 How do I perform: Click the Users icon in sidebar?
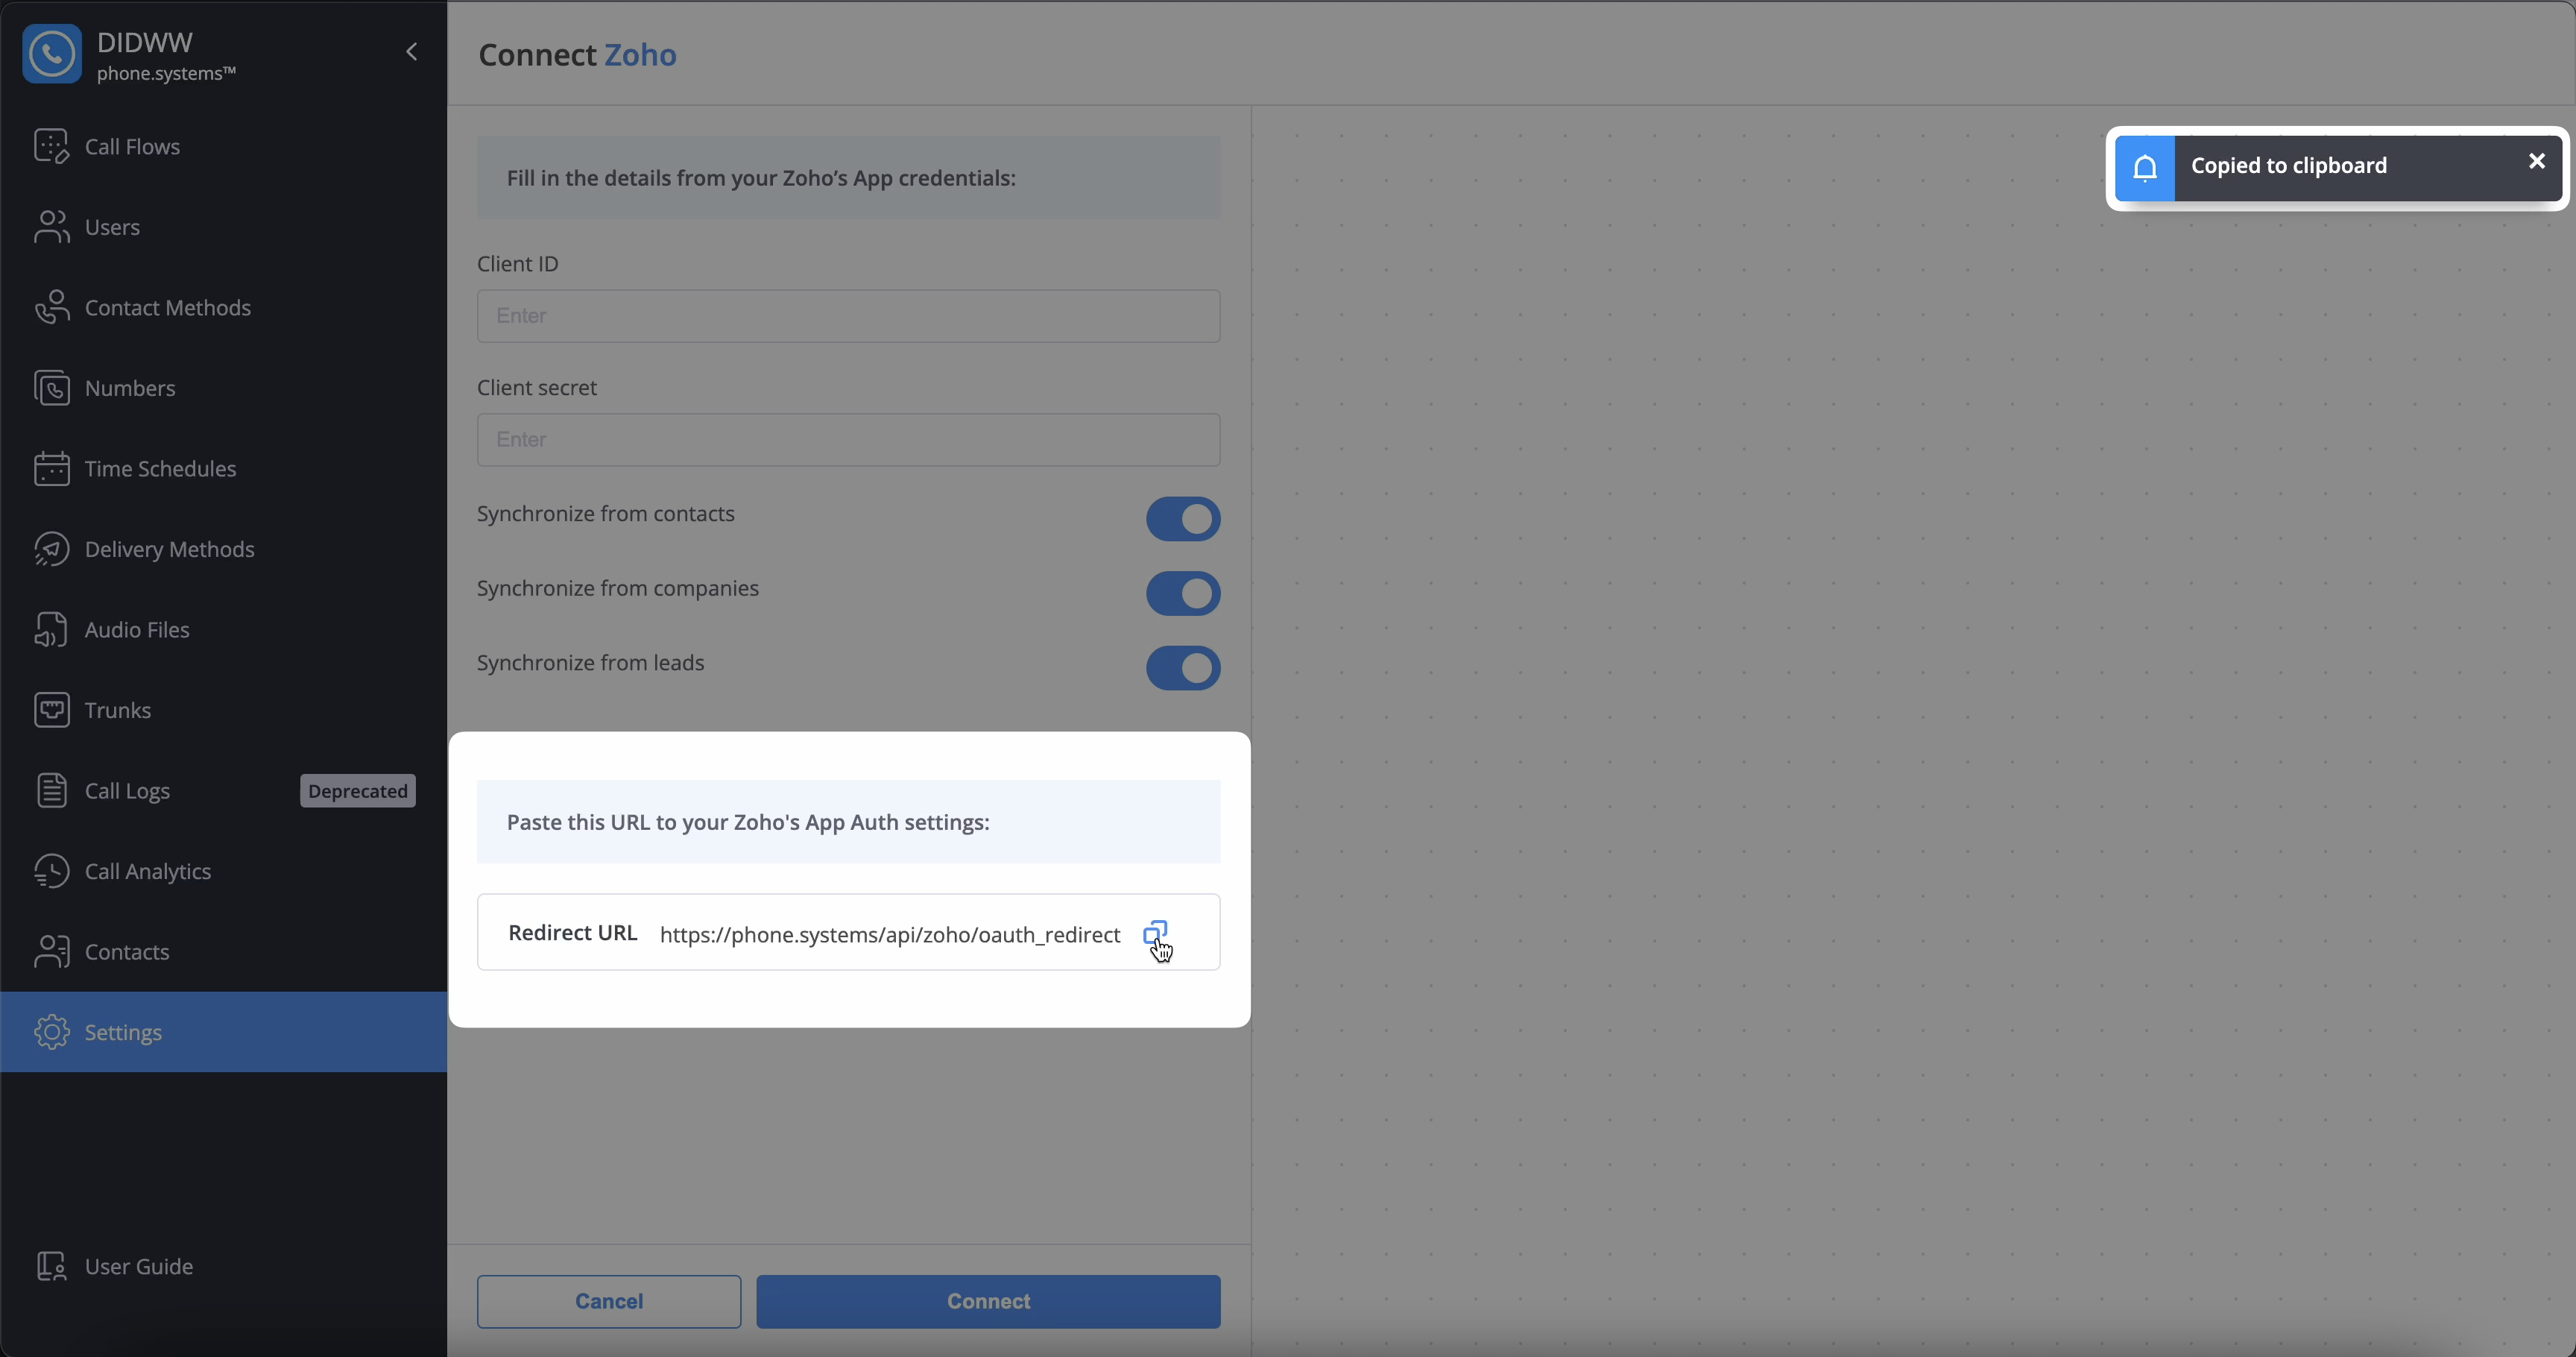(52, 227)
